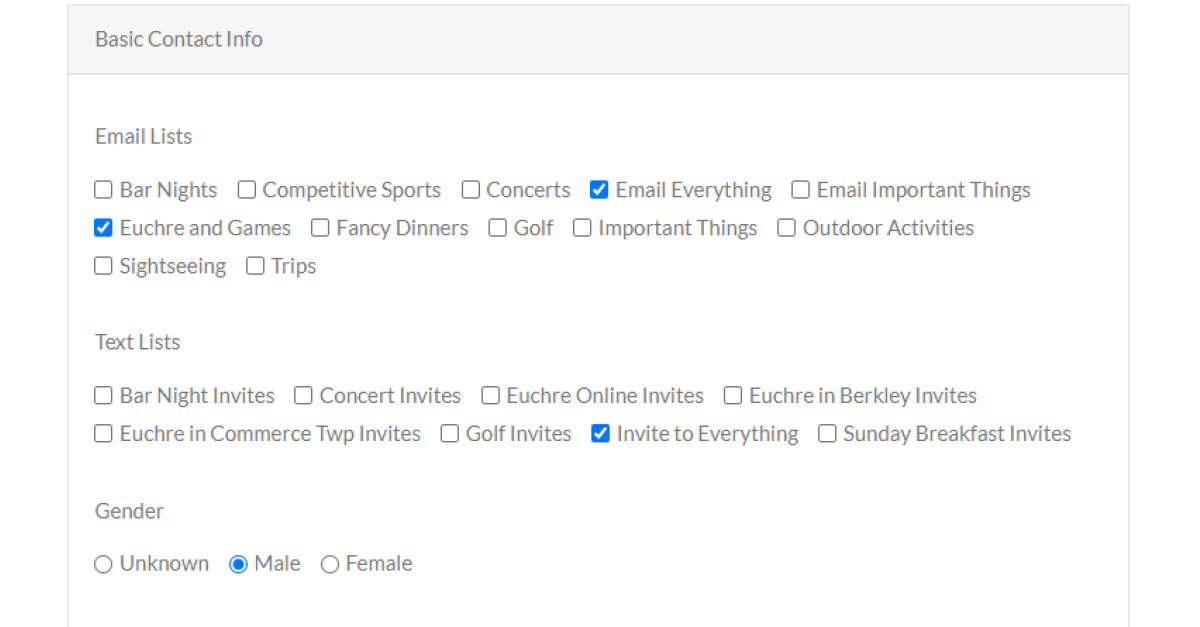Screen dimensions: 1200x627
Task: Uncheck Invite to Everything option
Action: [x=601, y=434]
